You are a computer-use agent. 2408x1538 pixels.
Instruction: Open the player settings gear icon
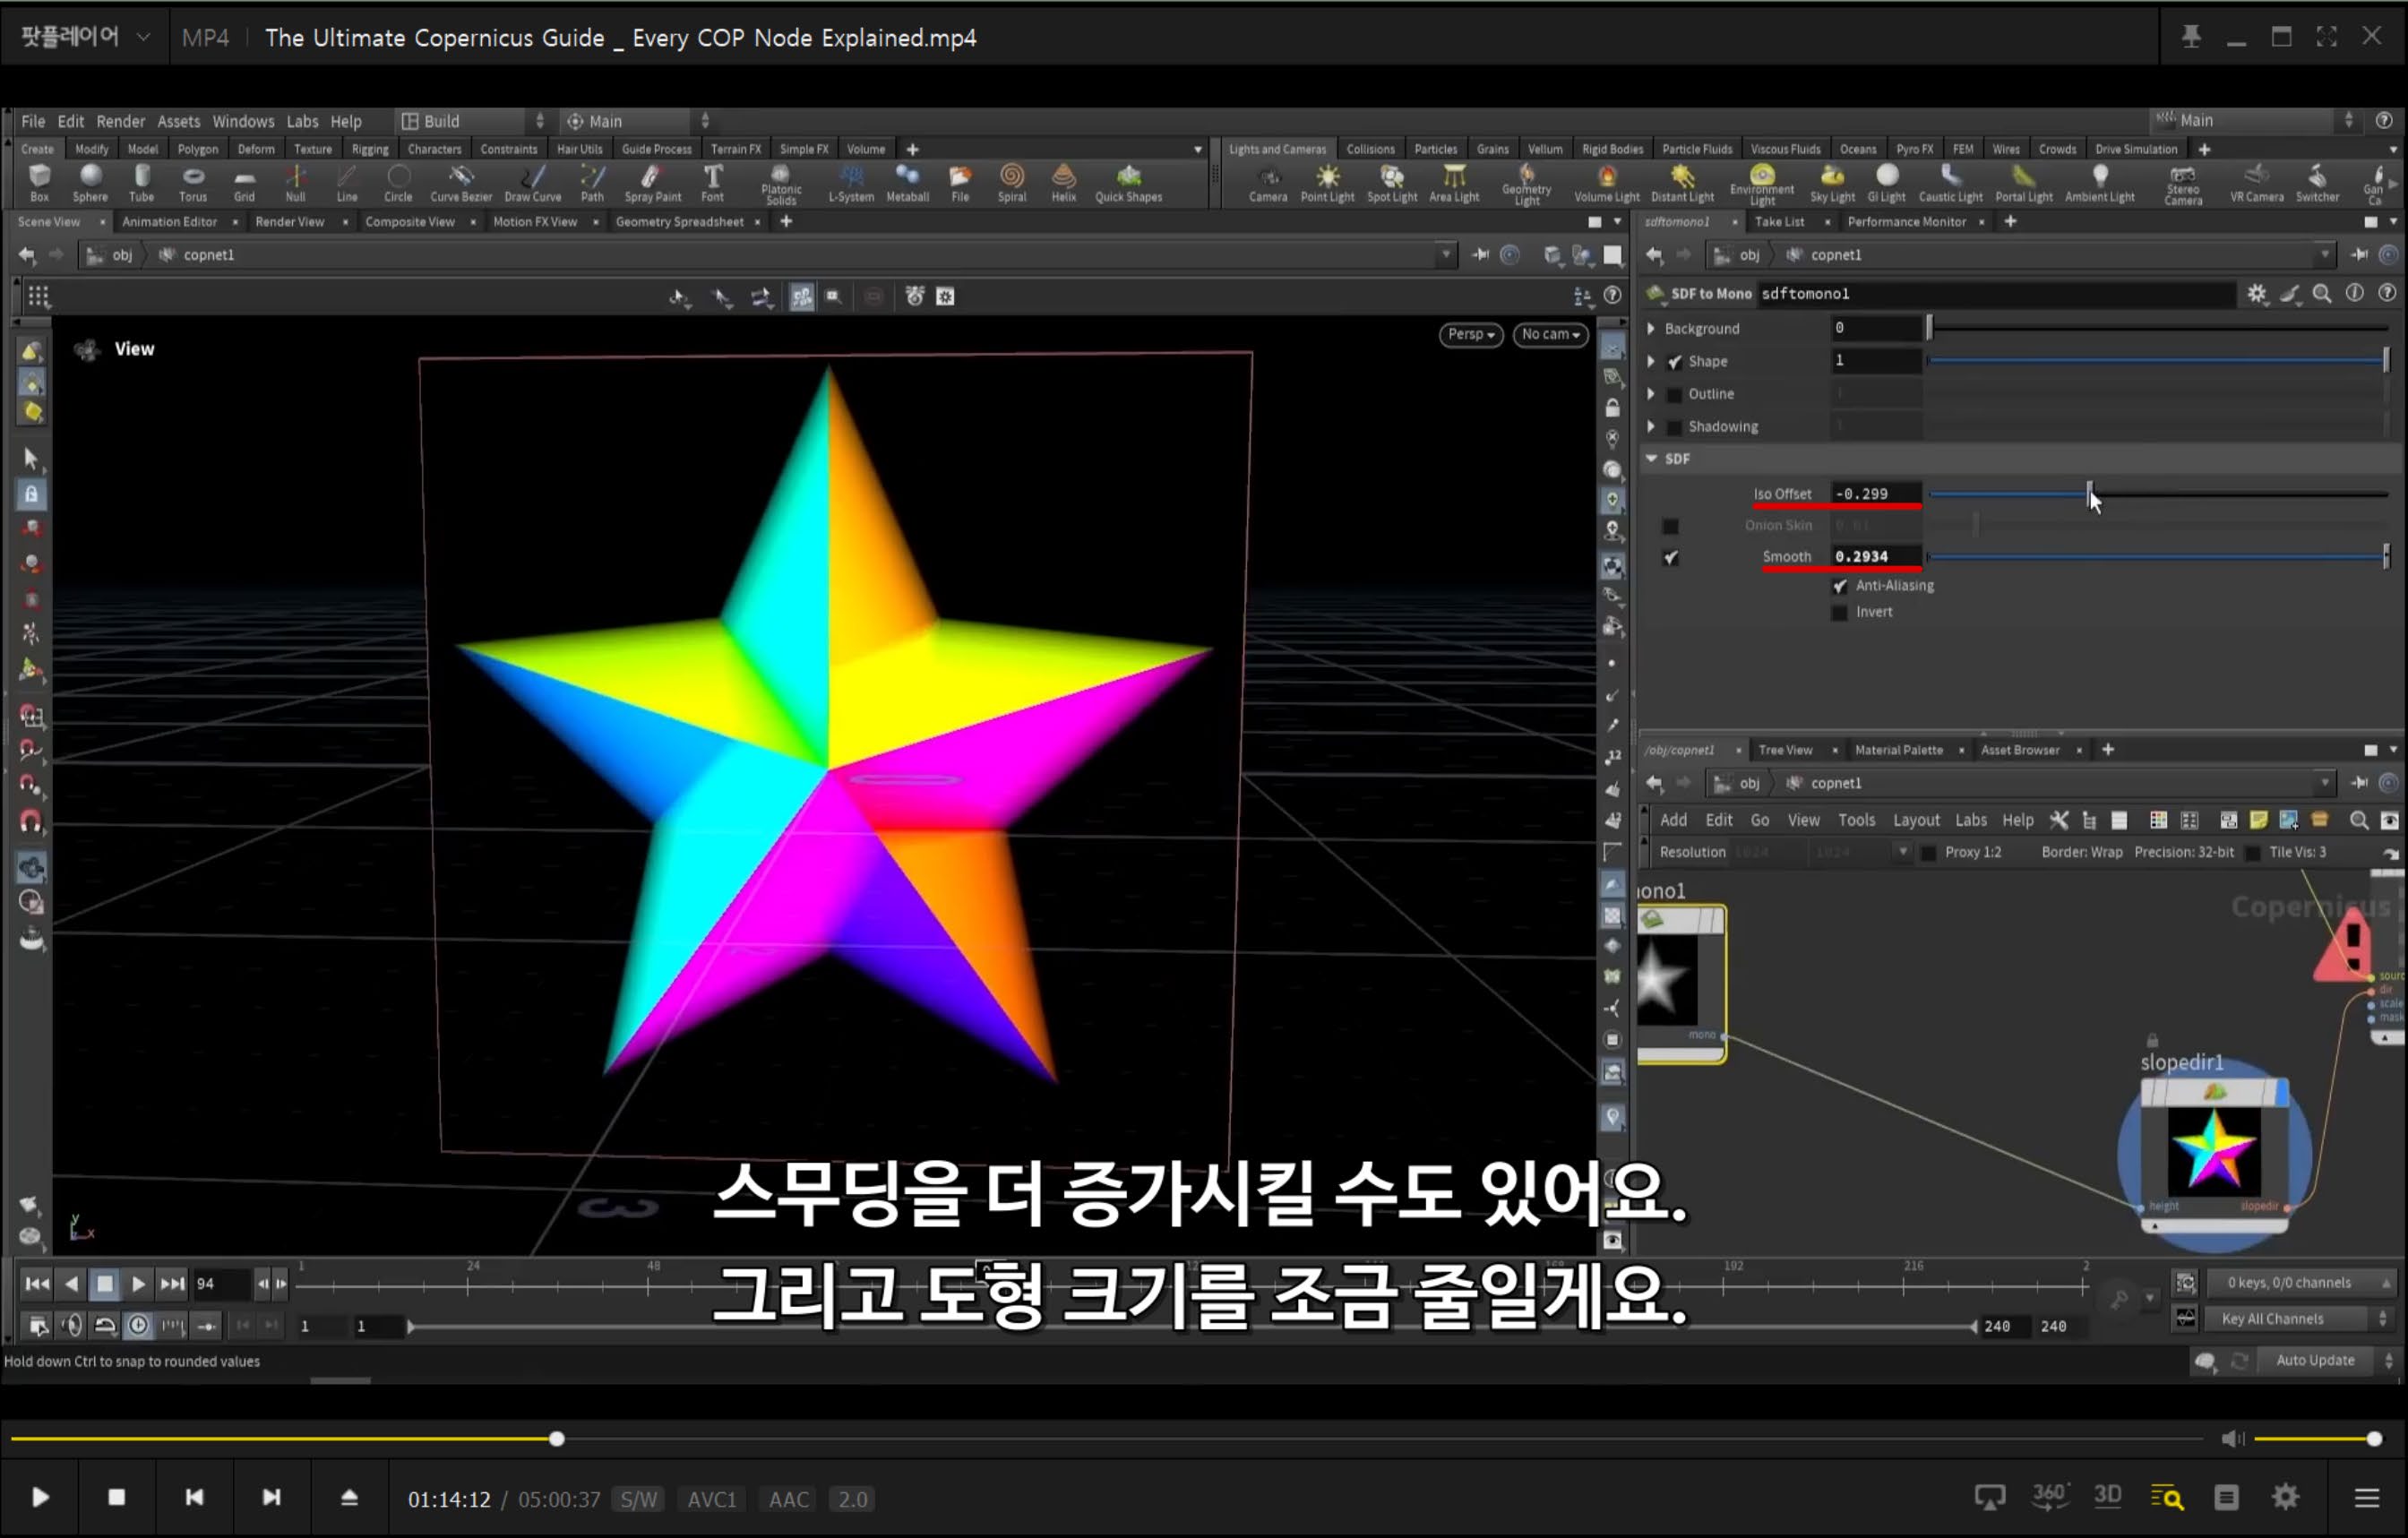pyautogui.click(x=2285, y=1497)
